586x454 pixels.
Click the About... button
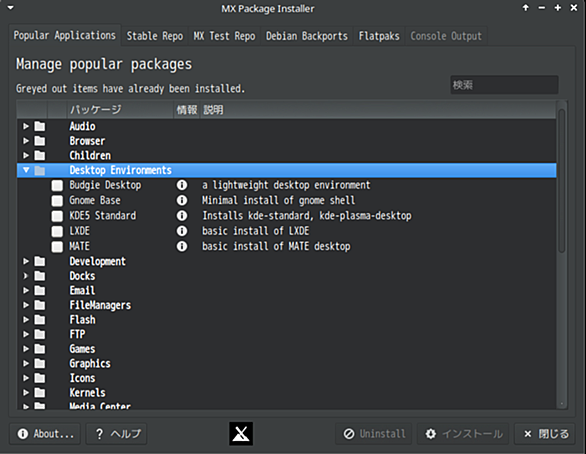click(x=45, y=434)
